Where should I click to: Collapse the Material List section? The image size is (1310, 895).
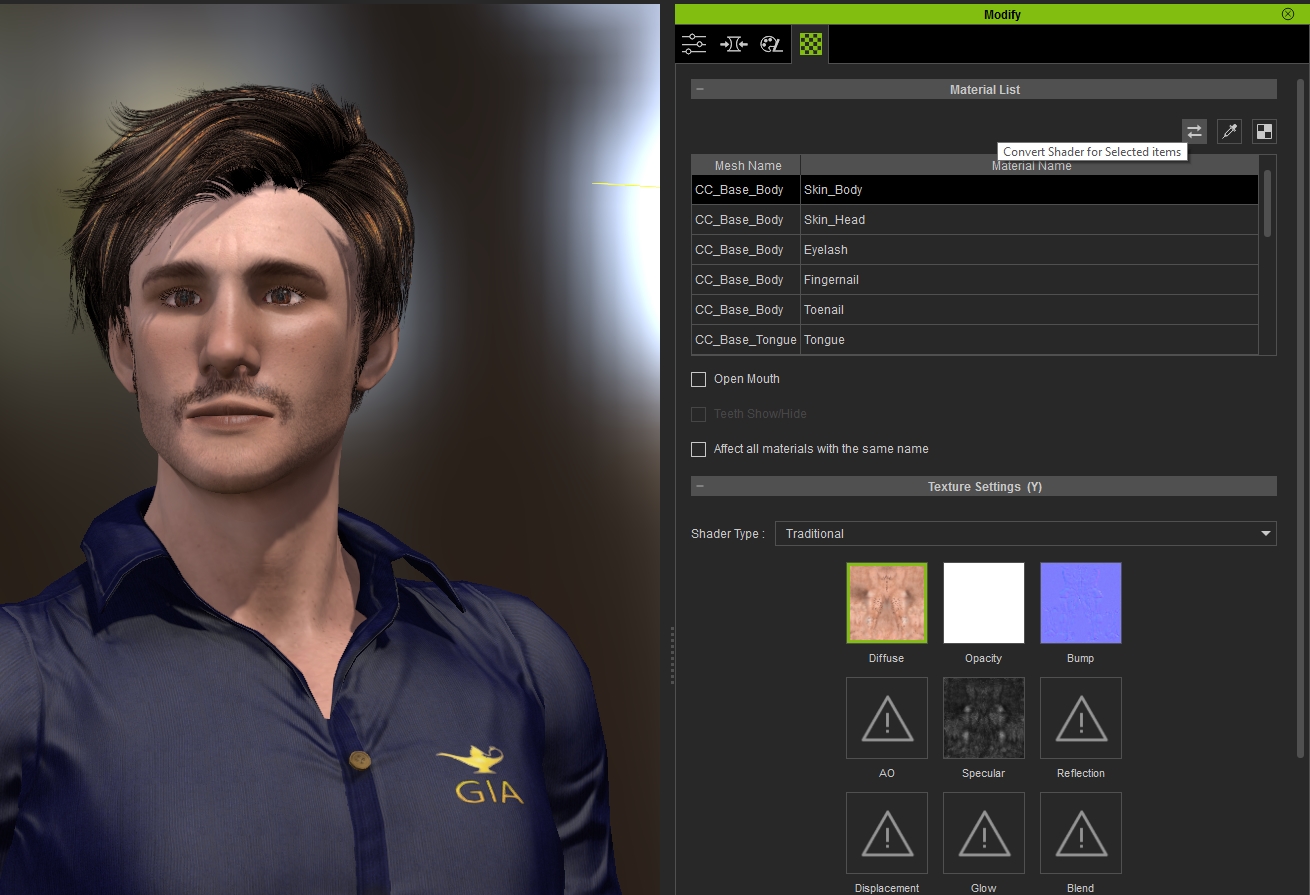point(700,89)
